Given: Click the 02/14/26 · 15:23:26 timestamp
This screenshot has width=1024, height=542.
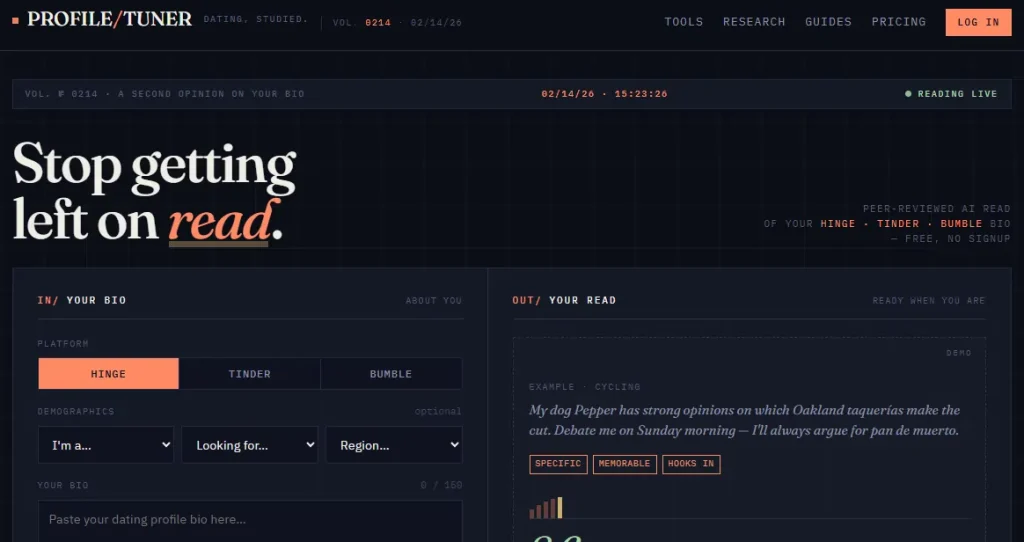Looking at the screenshot, I should (x=604, y=94).
